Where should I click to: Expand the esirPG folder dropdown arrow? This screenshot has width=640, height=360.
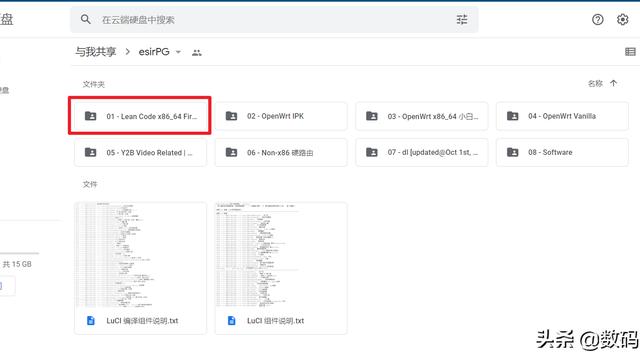pyautogui.click(x=178, y=52)
